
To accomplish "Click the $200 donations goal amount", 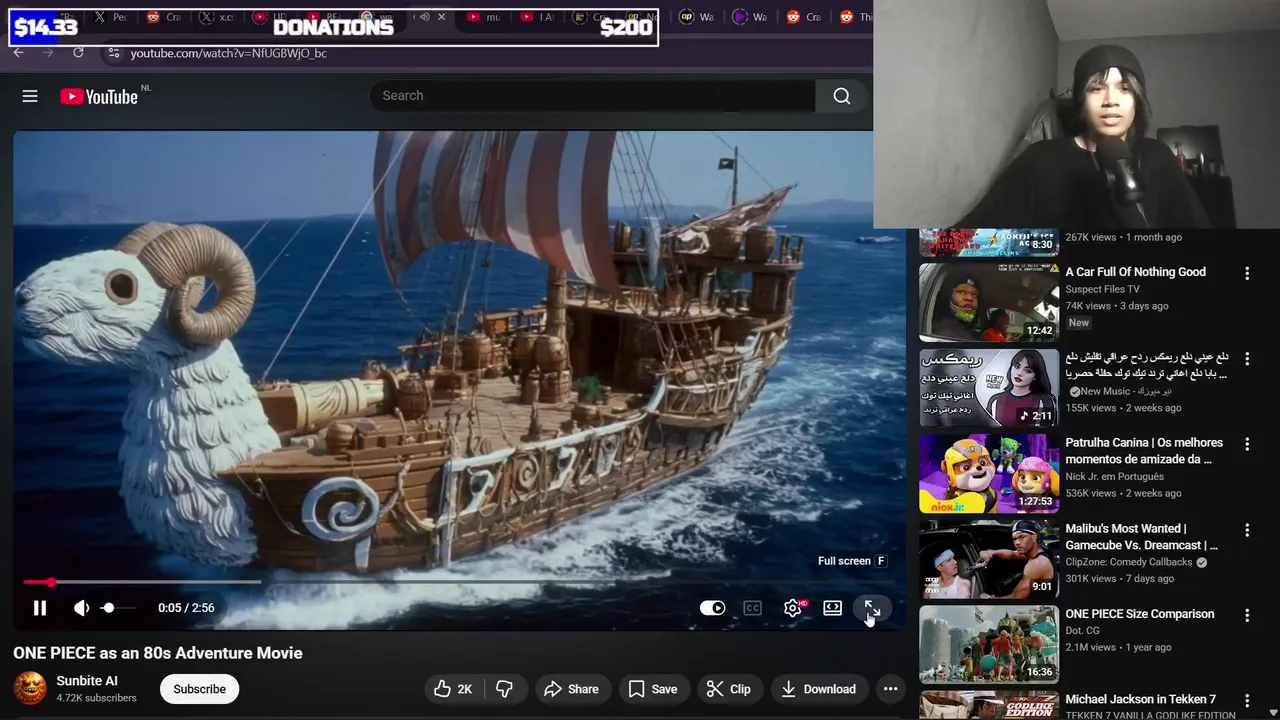I will tap(626, 27).
